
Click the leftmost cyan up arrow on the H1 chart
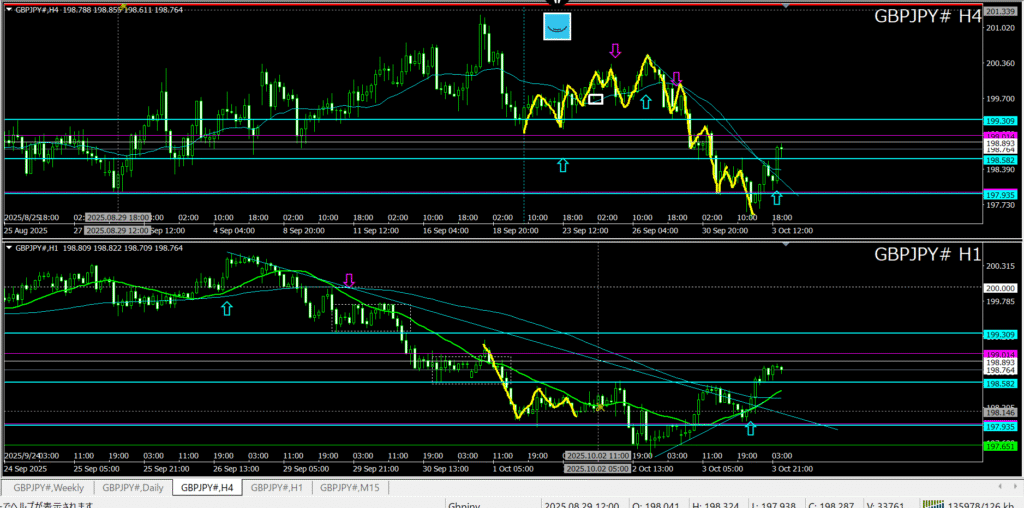point(227,309)
